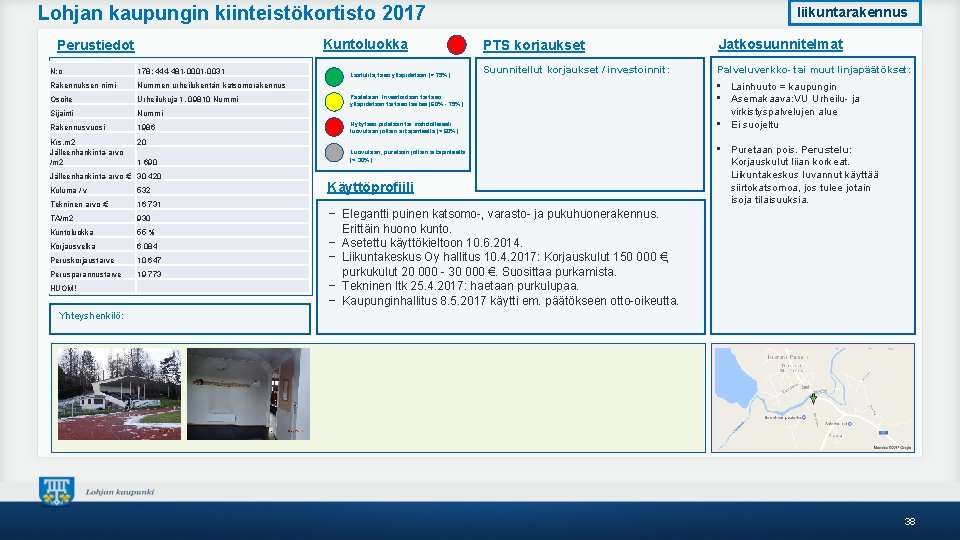
Task: Select the Krs.m2 label
Action: click(x=62, y=142)
